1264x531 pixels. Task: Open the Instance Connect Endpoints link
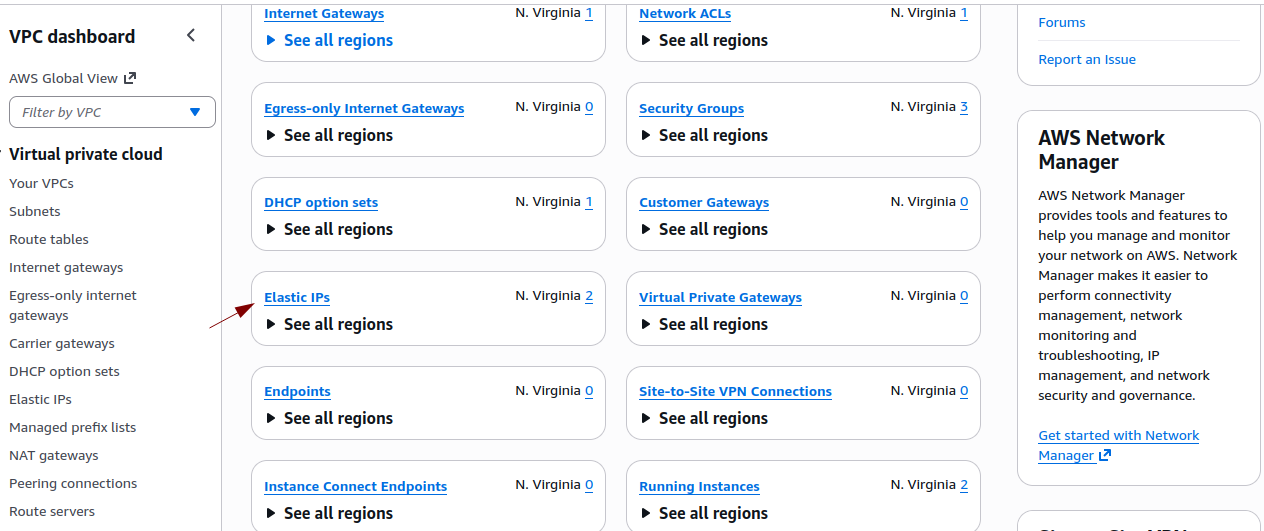click(355, 486)
